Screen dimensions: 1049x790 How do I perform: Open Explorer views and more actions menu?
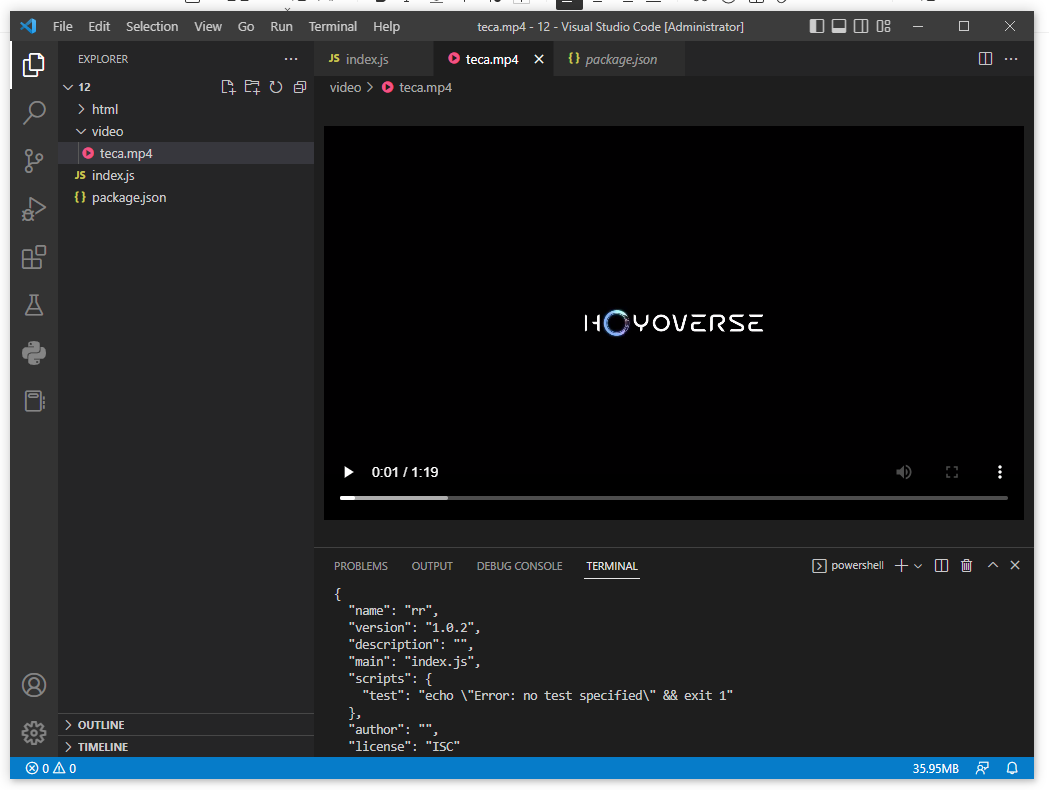pyautogui.click(x=291, y=59)
